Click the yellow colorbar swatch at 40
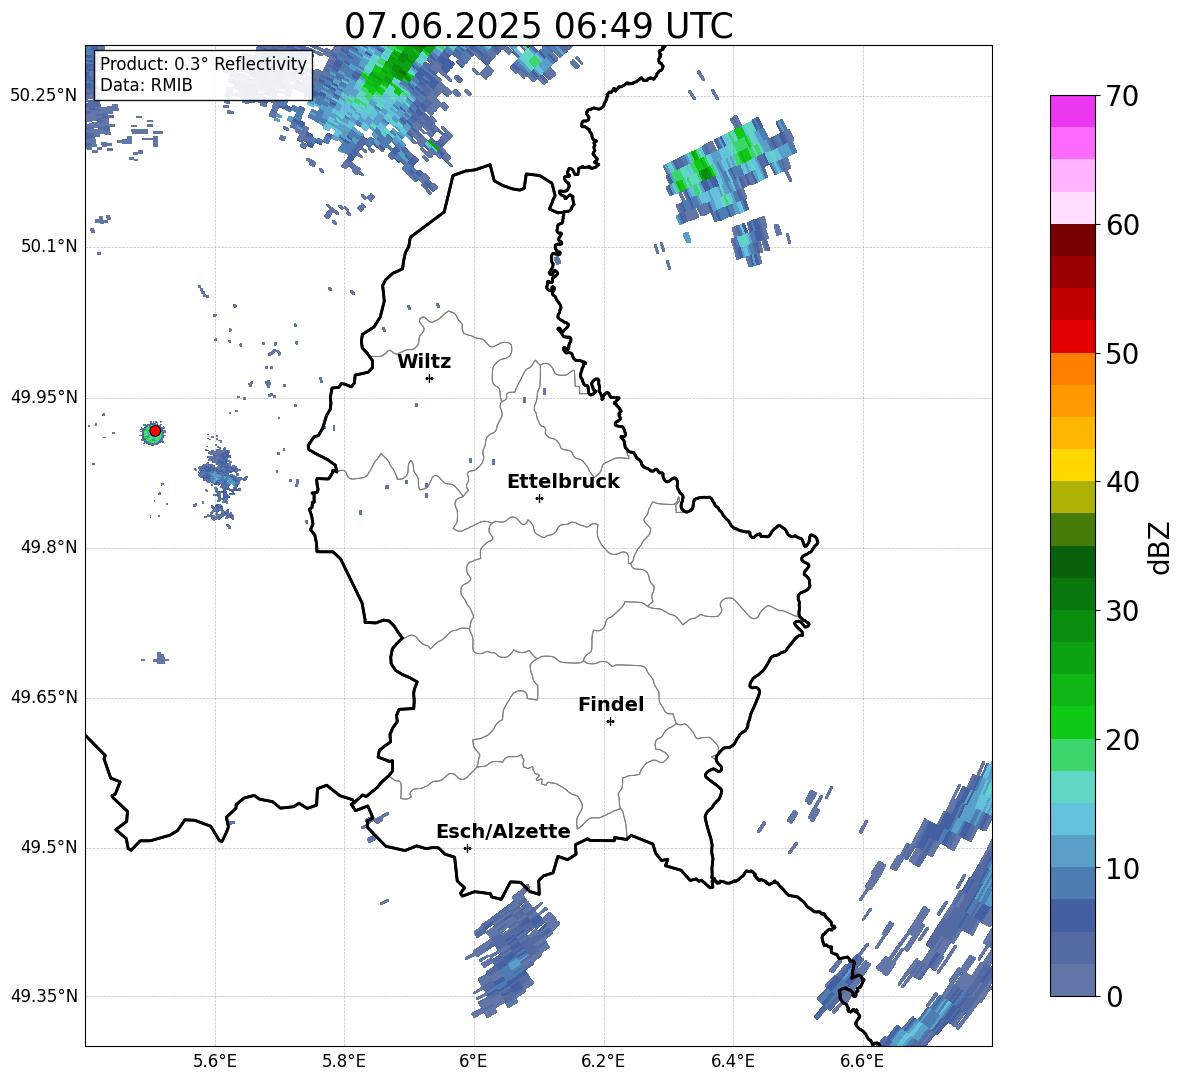Viewport: 1184px width, 1081px height. 1072,465
